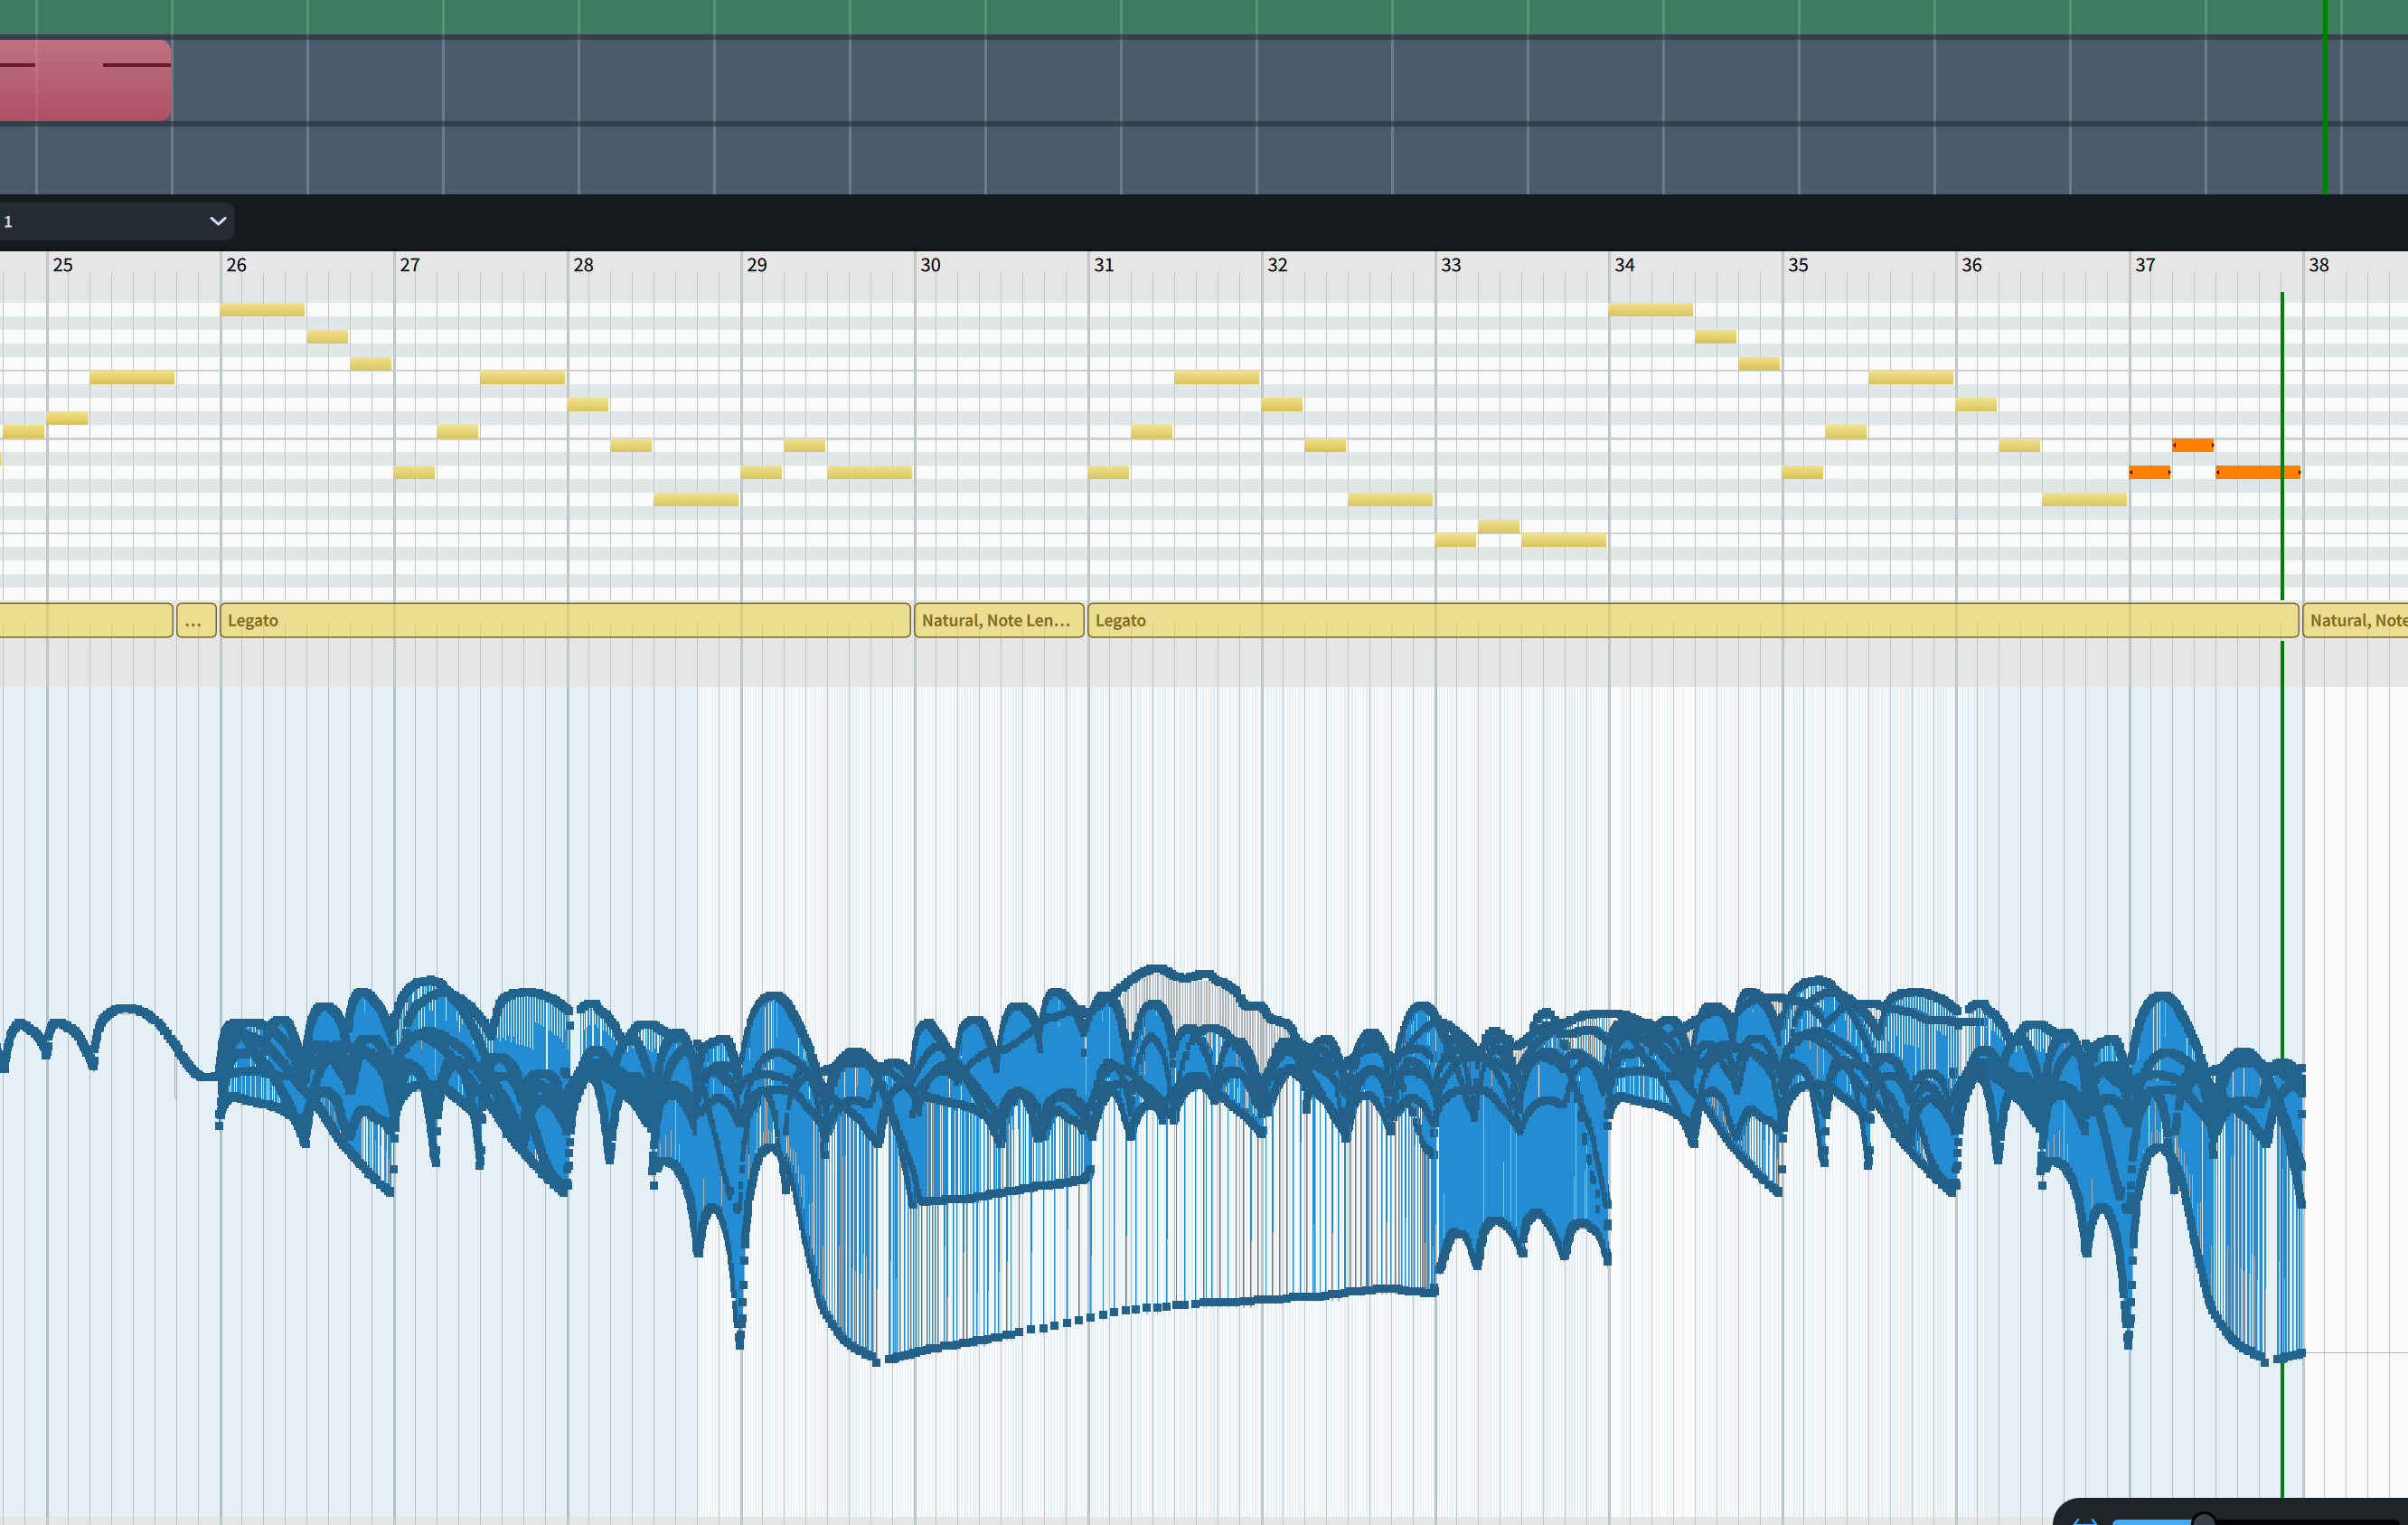Select the first orange note in bar 37
2408x1525 pixels.
point(2149,472)
